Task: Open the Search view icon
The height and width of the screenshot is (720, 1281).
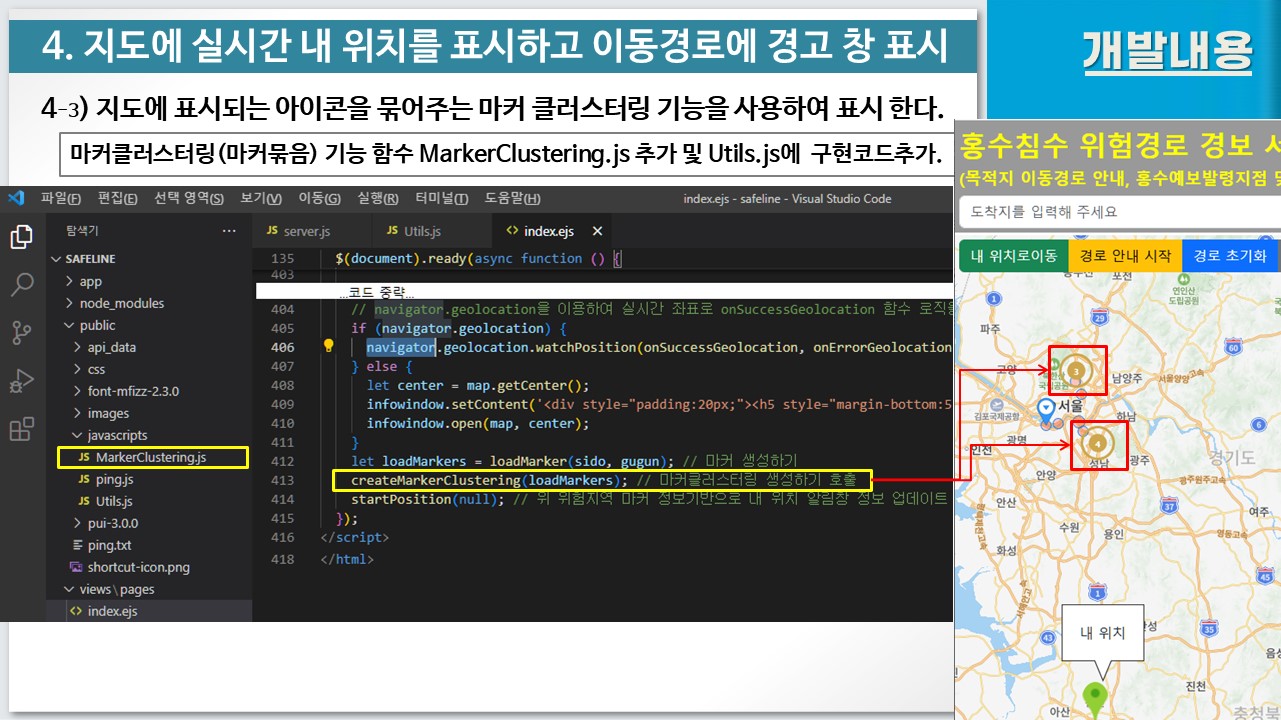Action: tap(21, 285)
